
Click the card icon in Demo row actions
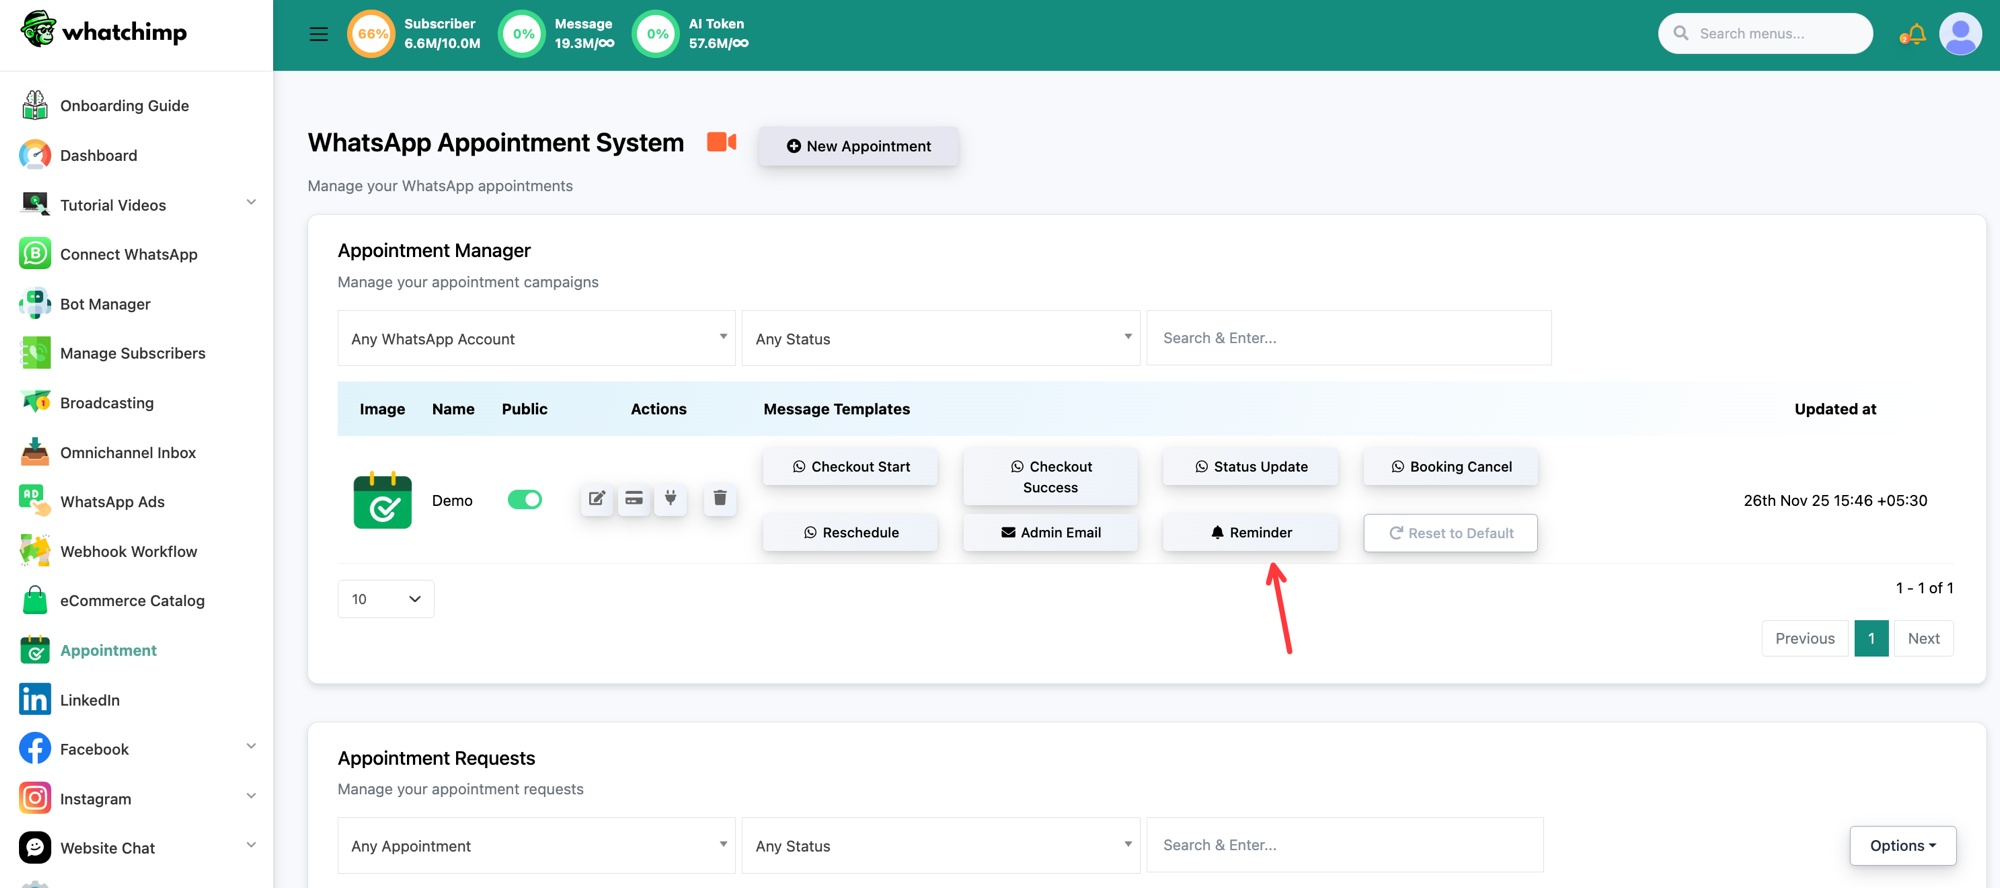click(634, 498)
